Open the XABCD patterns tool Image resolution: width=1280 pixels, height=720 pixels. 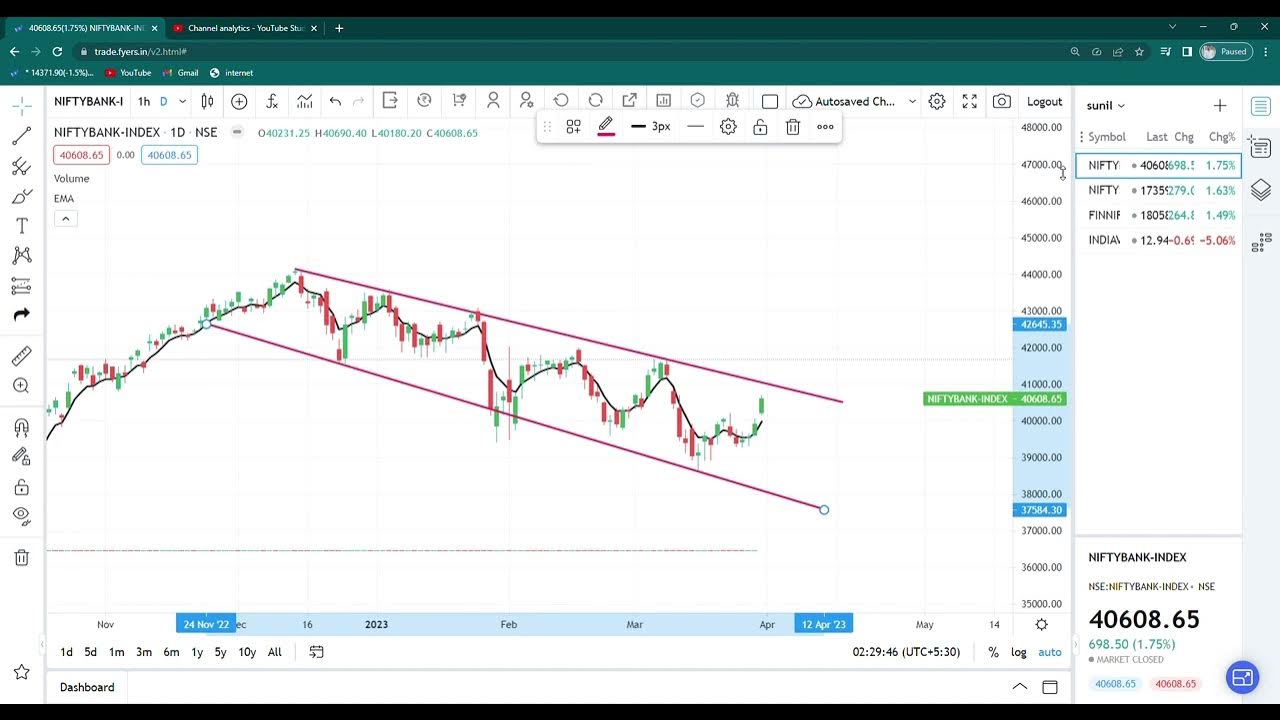pyautogui.click(x=21, y=256)
